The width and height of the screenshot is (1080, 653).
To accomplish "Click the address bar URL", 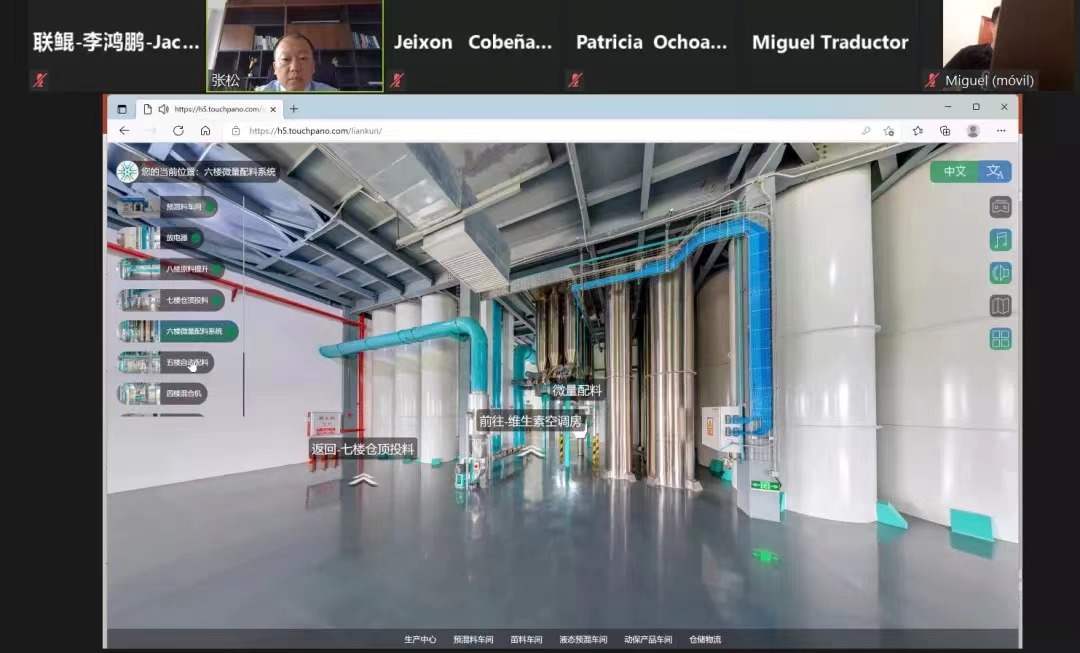I will click(x=315, y=131).
